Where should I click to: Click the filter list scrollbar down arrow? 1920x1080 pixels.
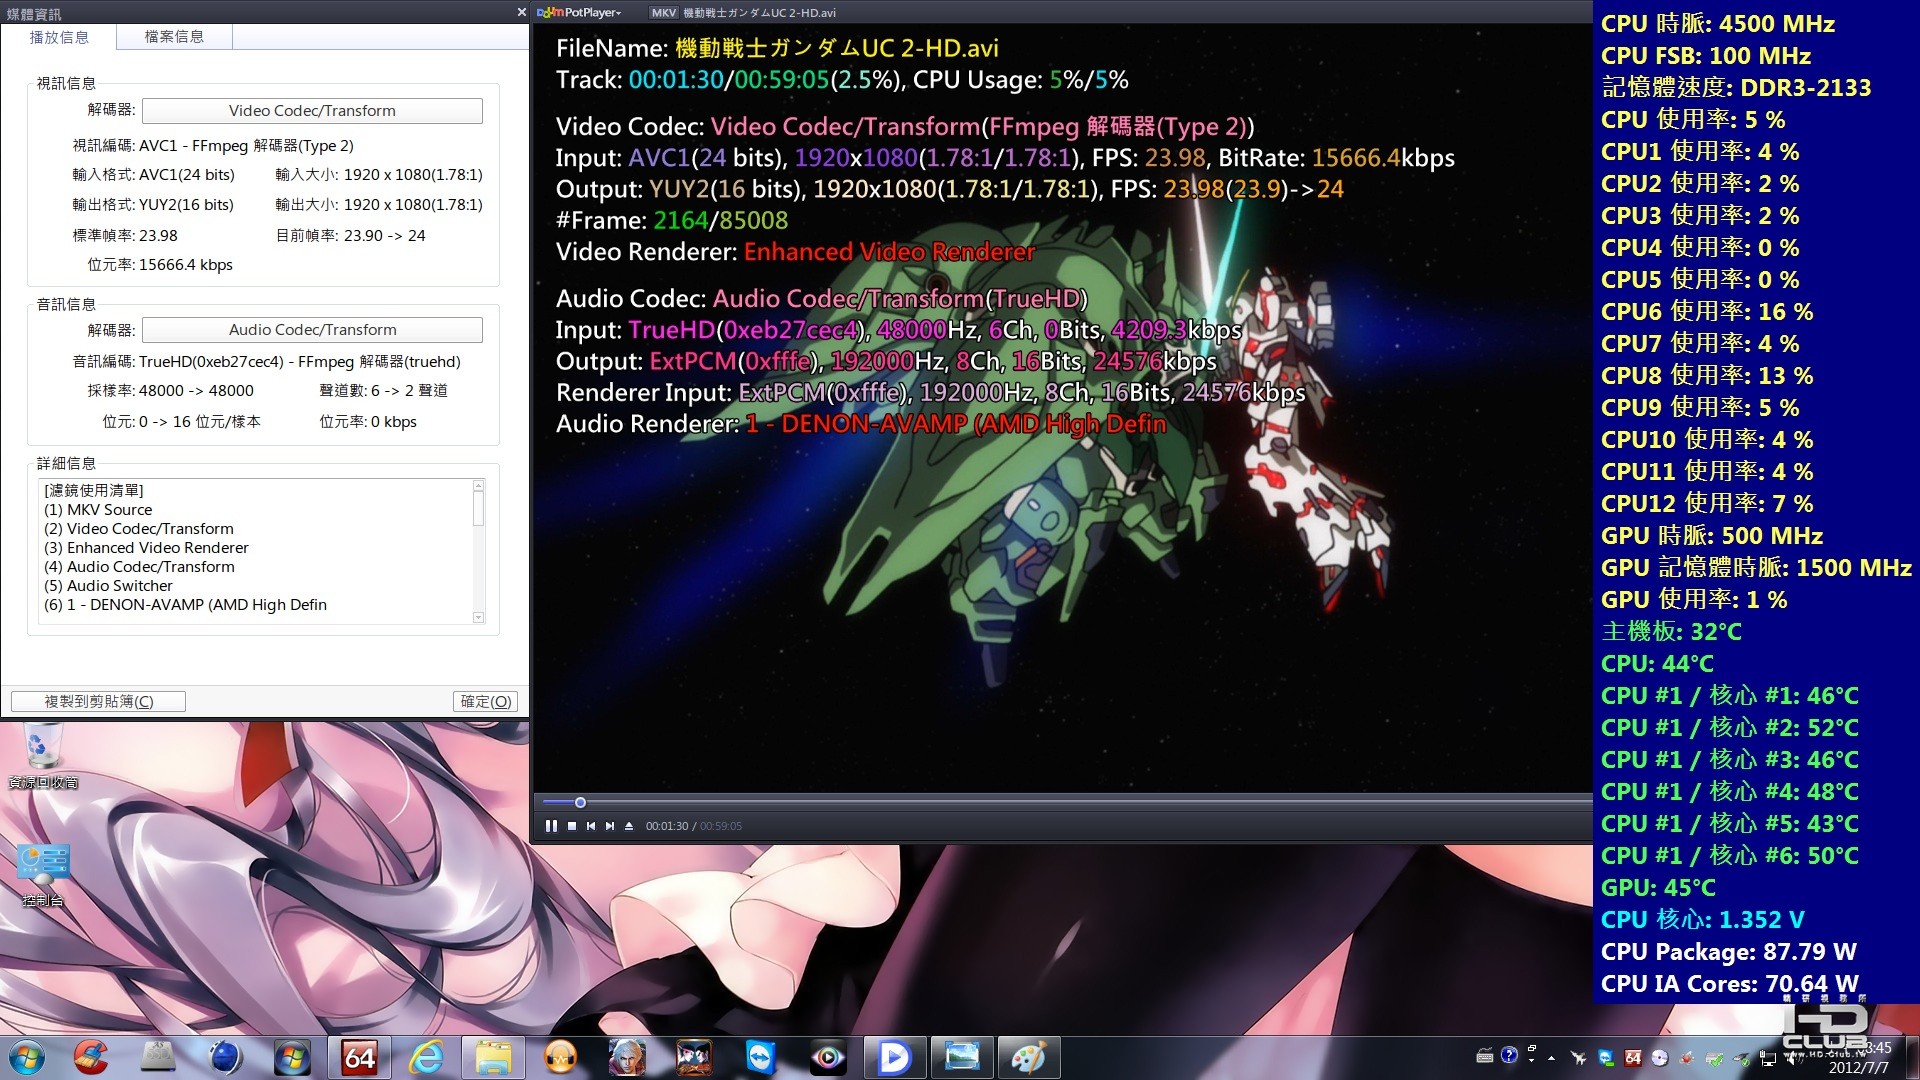point(478,618)
